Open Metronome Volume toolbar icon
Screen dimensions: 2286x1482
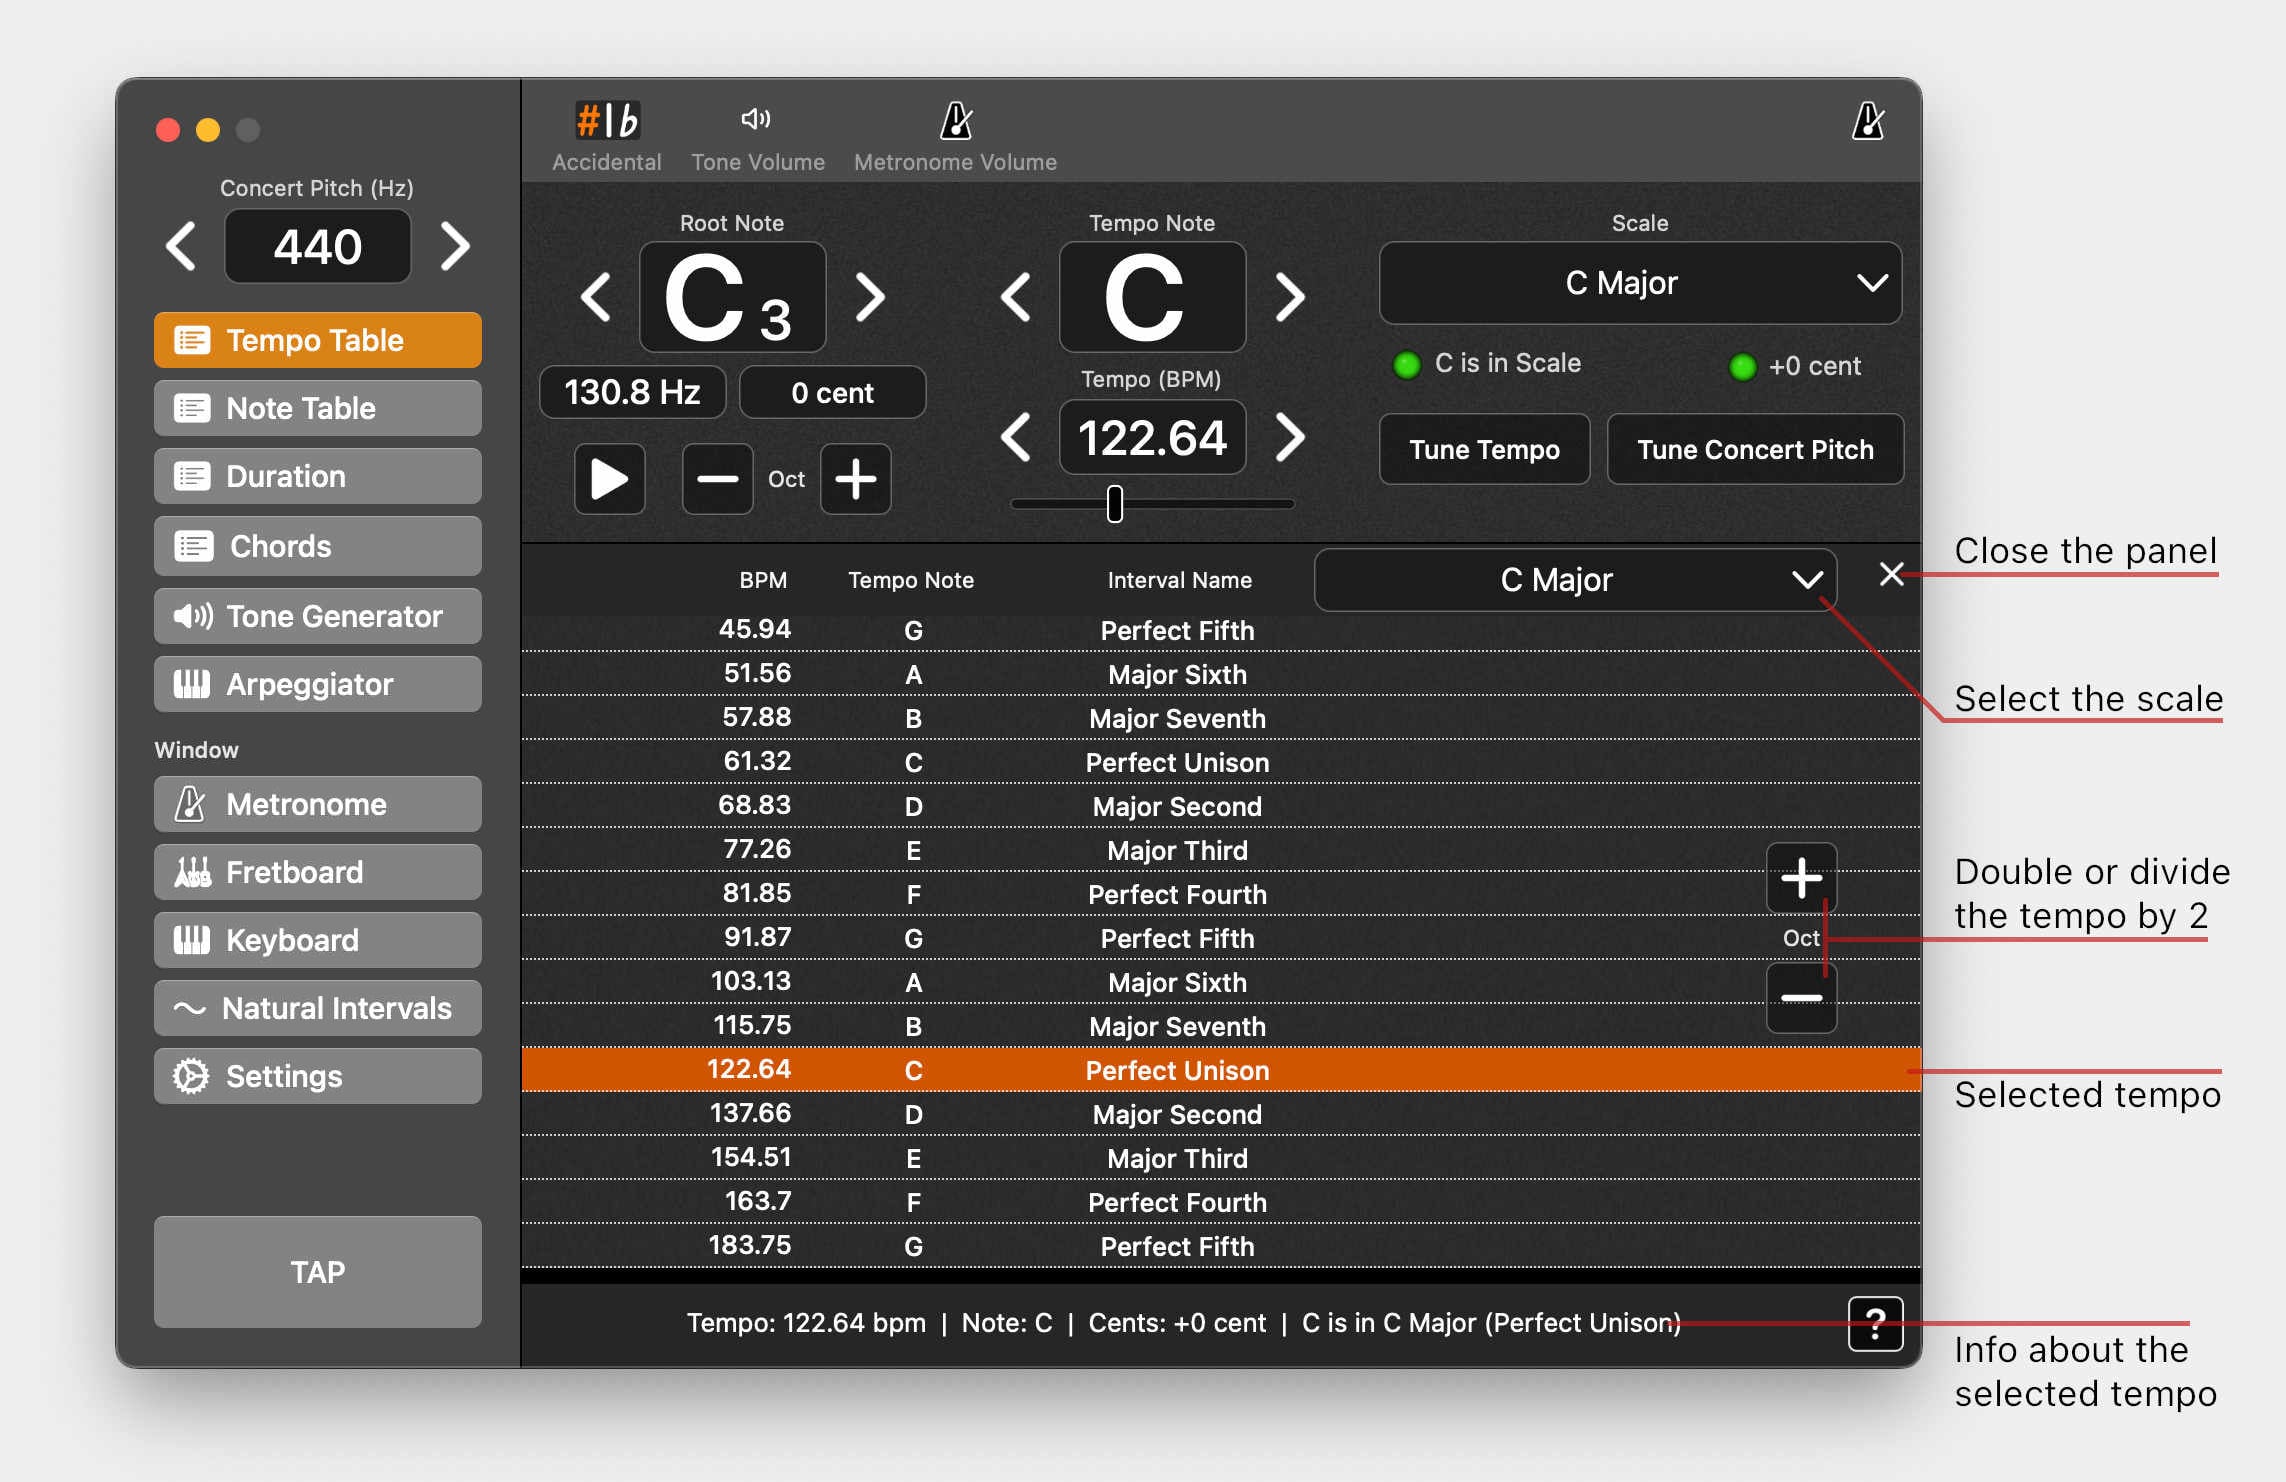pos(955,122)
